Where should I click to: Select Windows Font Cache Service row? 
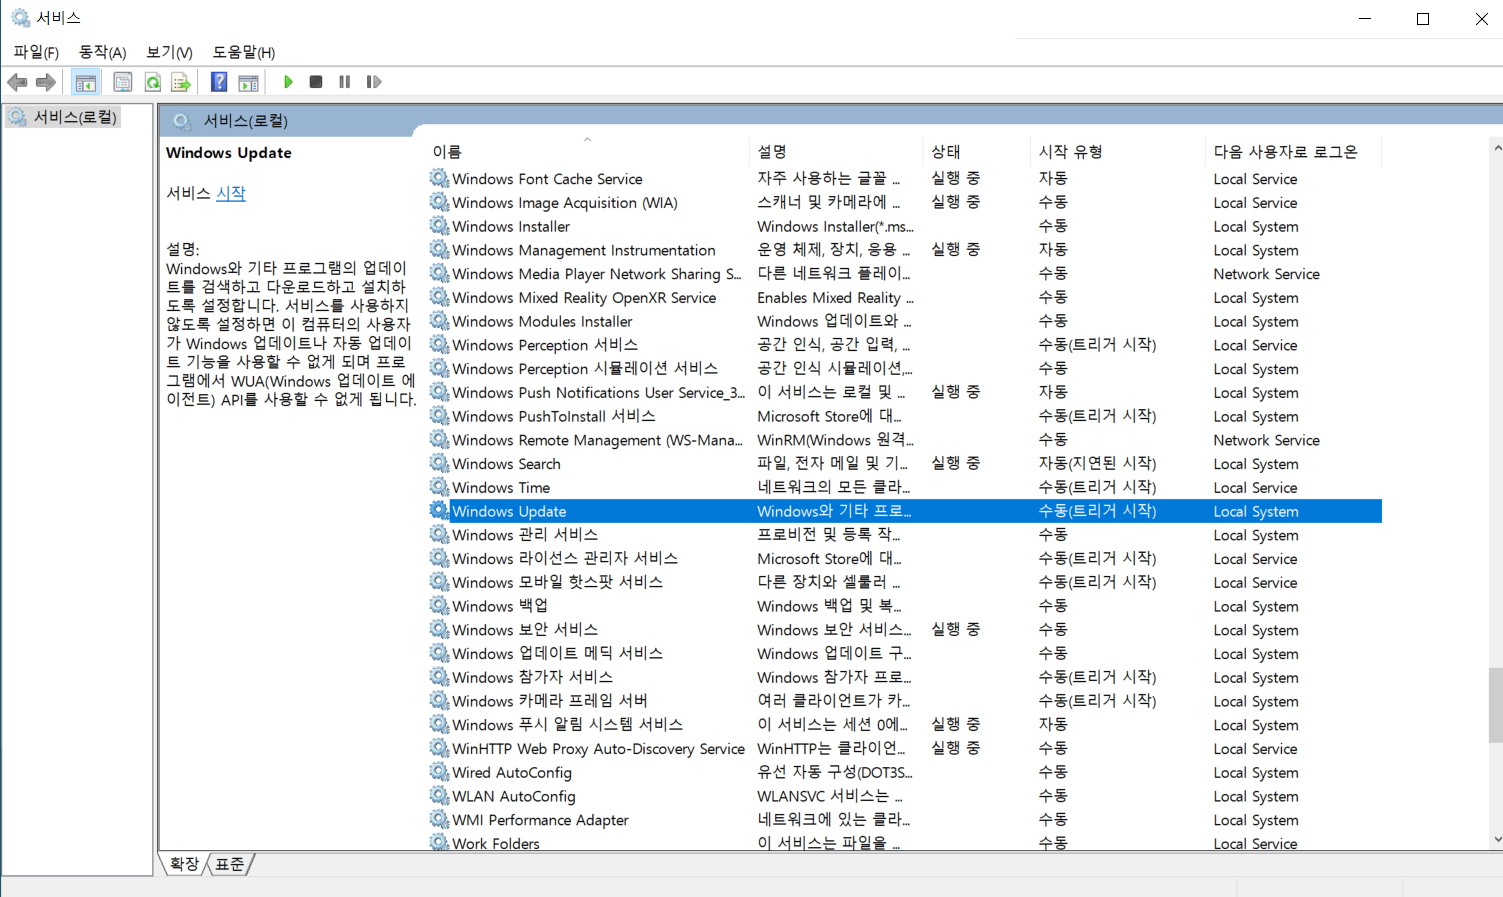905,179
